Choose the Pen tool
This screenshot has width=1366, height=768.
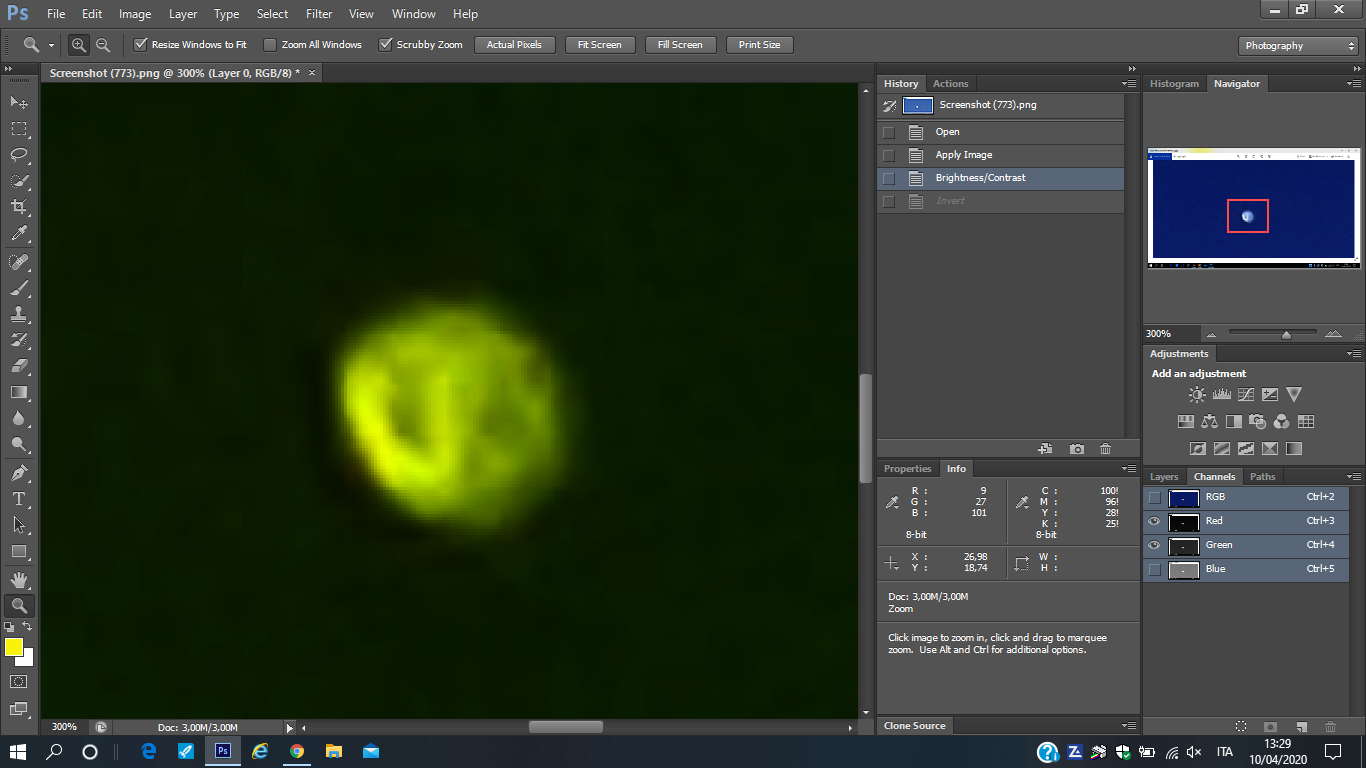(19, 472)
